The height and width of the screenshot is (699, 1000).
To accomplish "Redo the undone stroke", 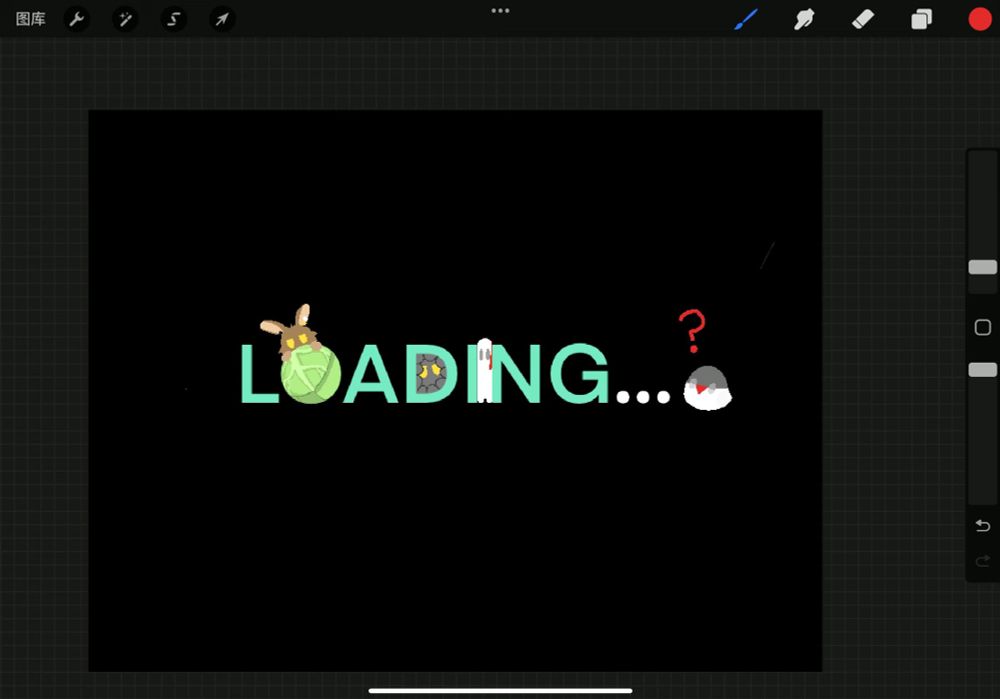I will (983, 561).
